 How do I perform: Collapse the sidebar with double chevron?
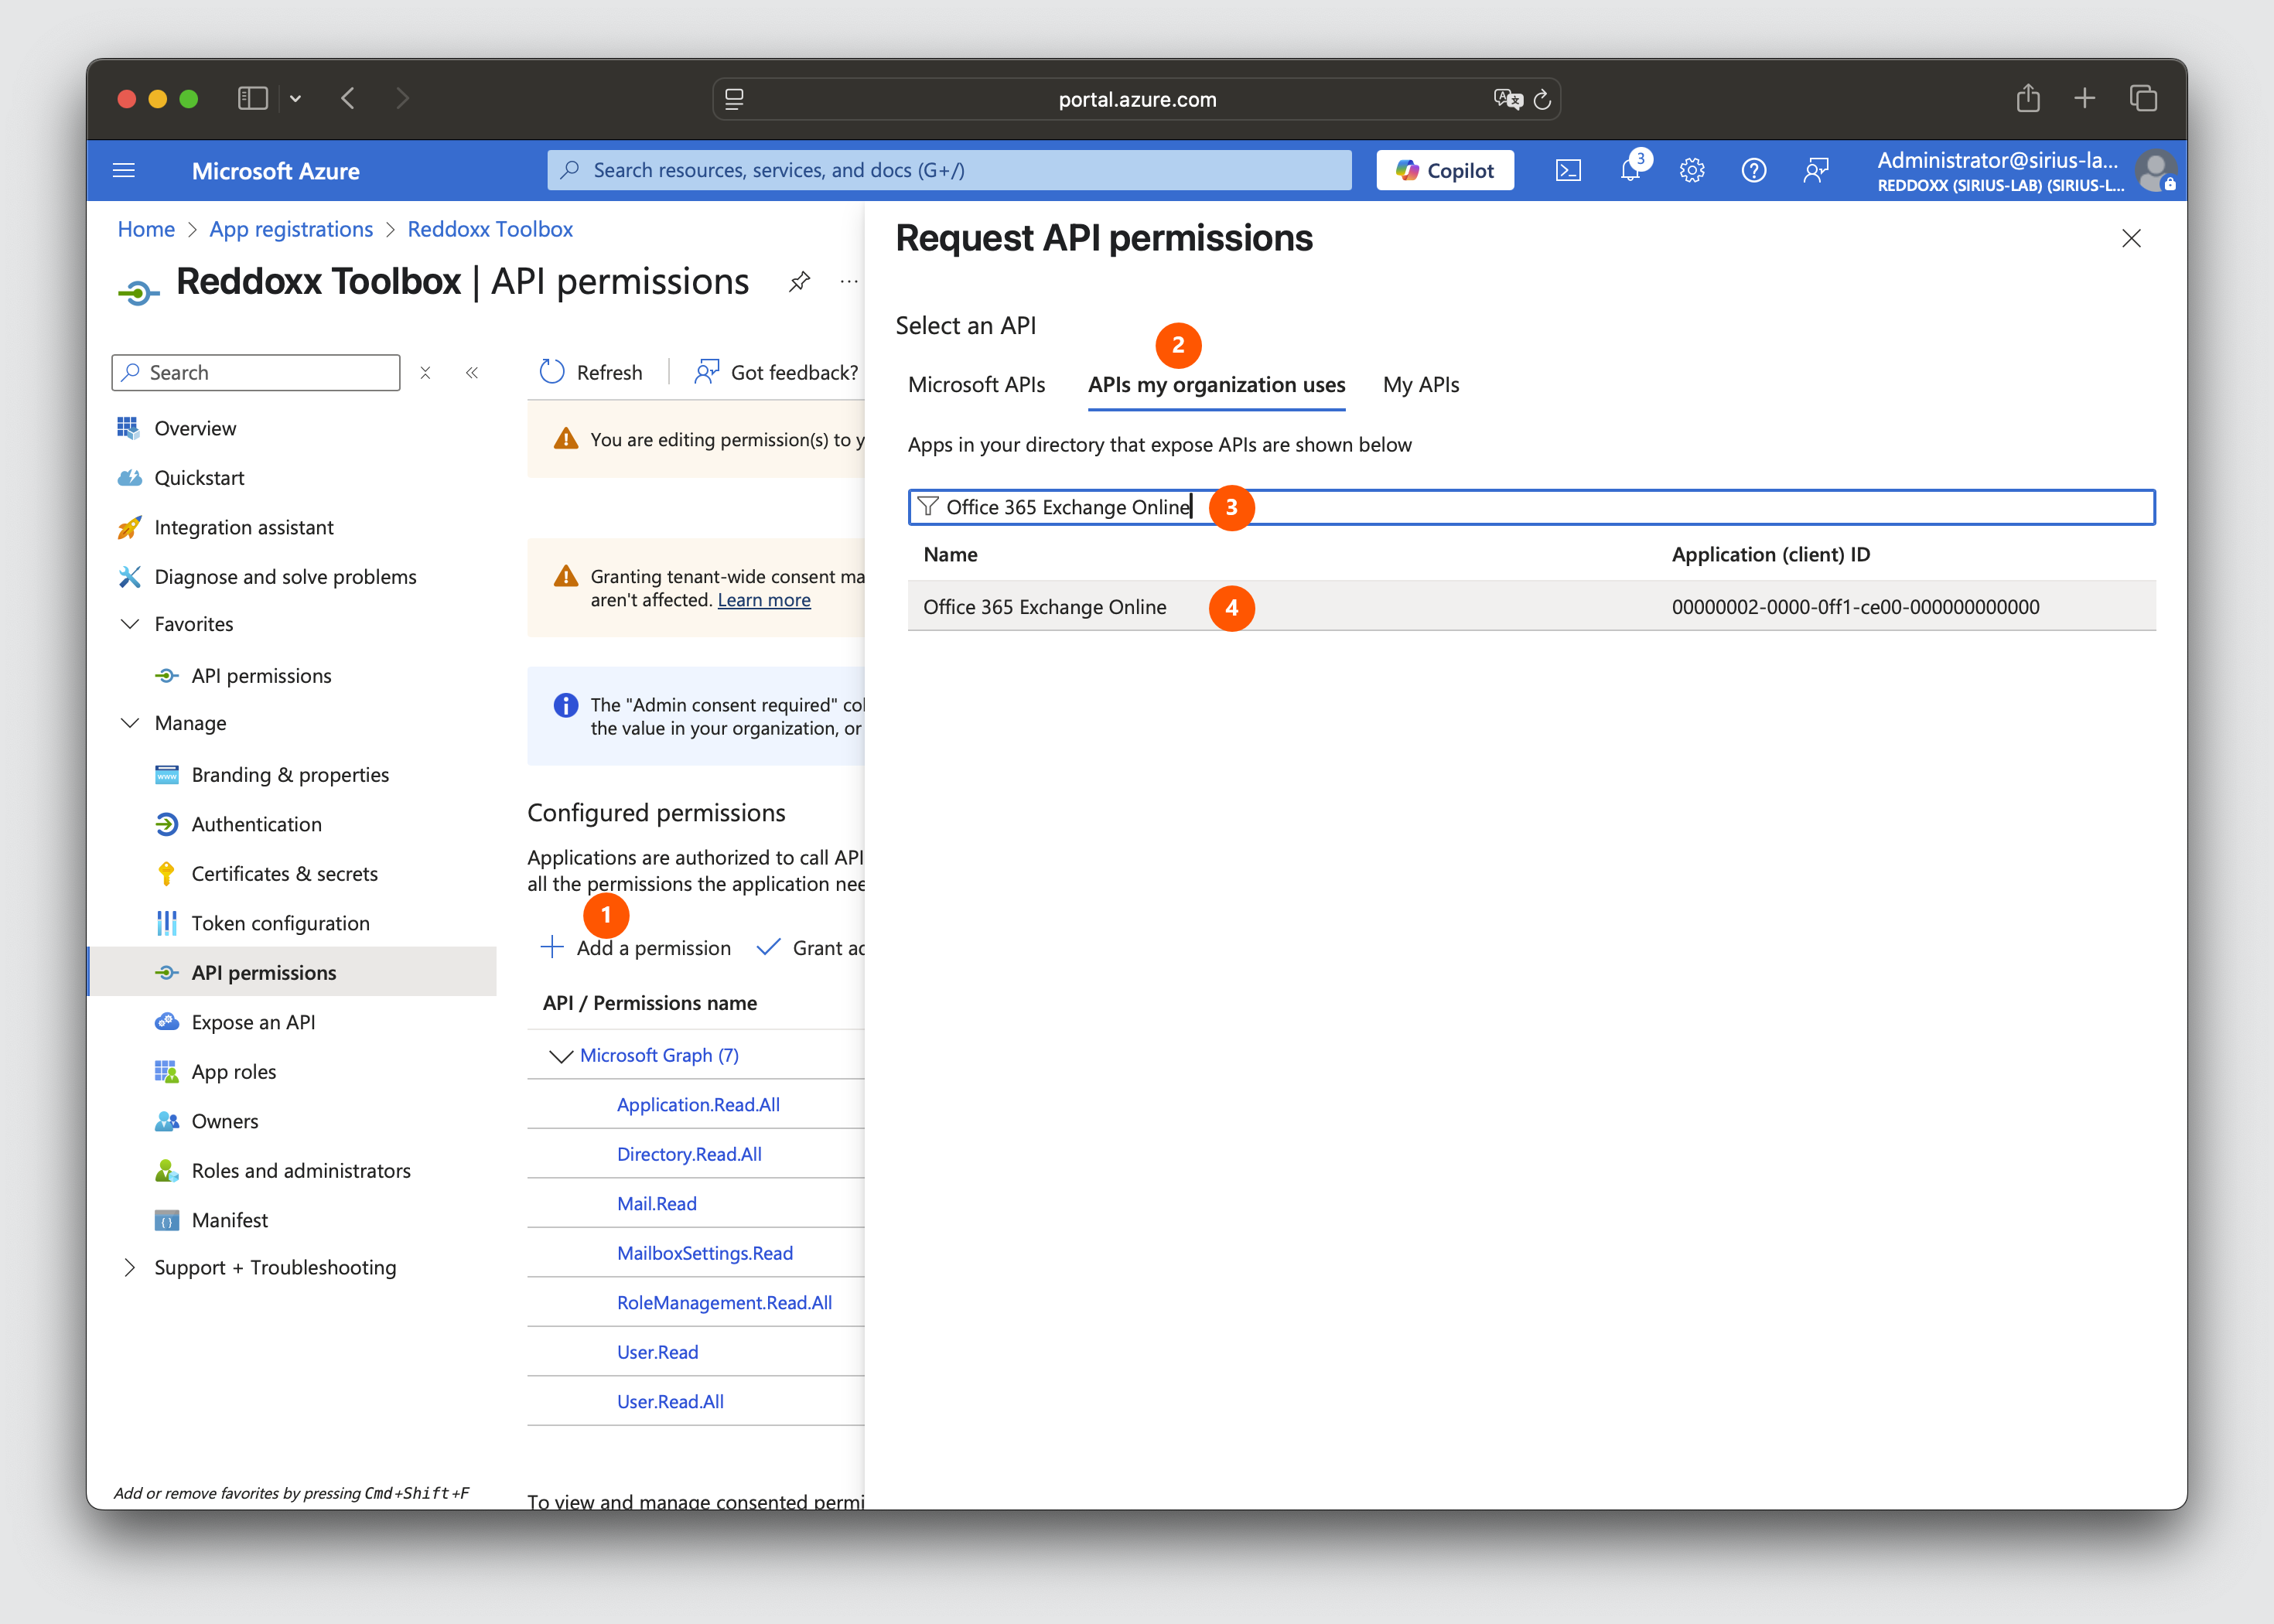(472, 372)
